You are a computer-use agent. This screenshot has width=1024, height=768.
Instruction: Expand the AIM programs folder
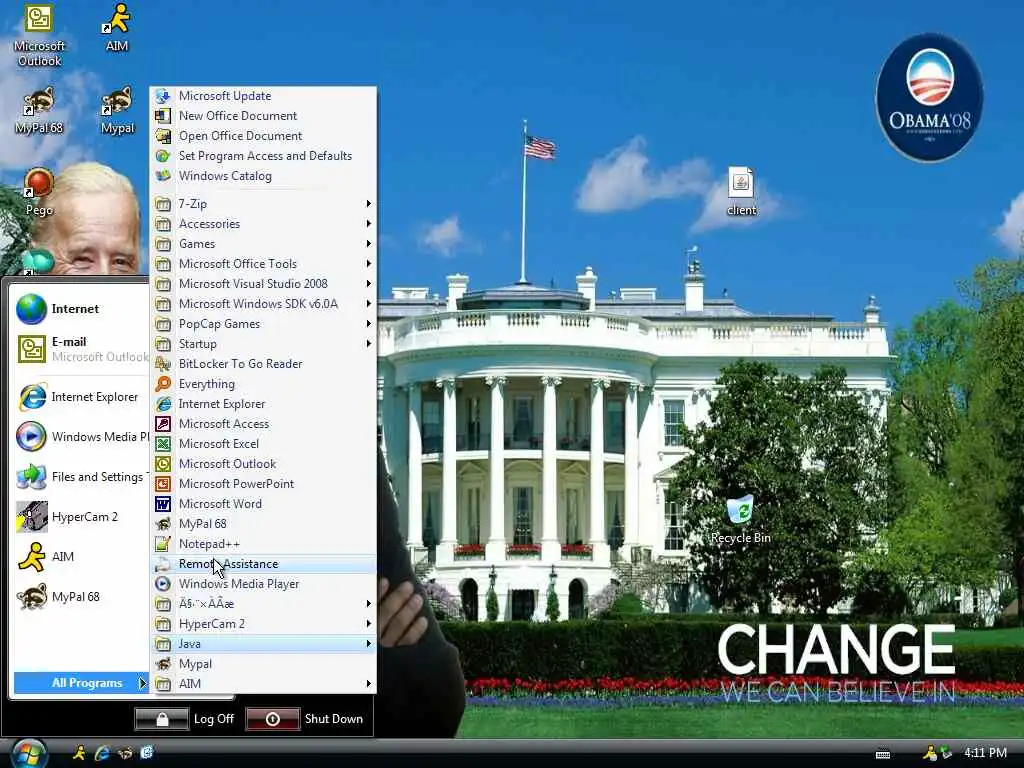264,684
